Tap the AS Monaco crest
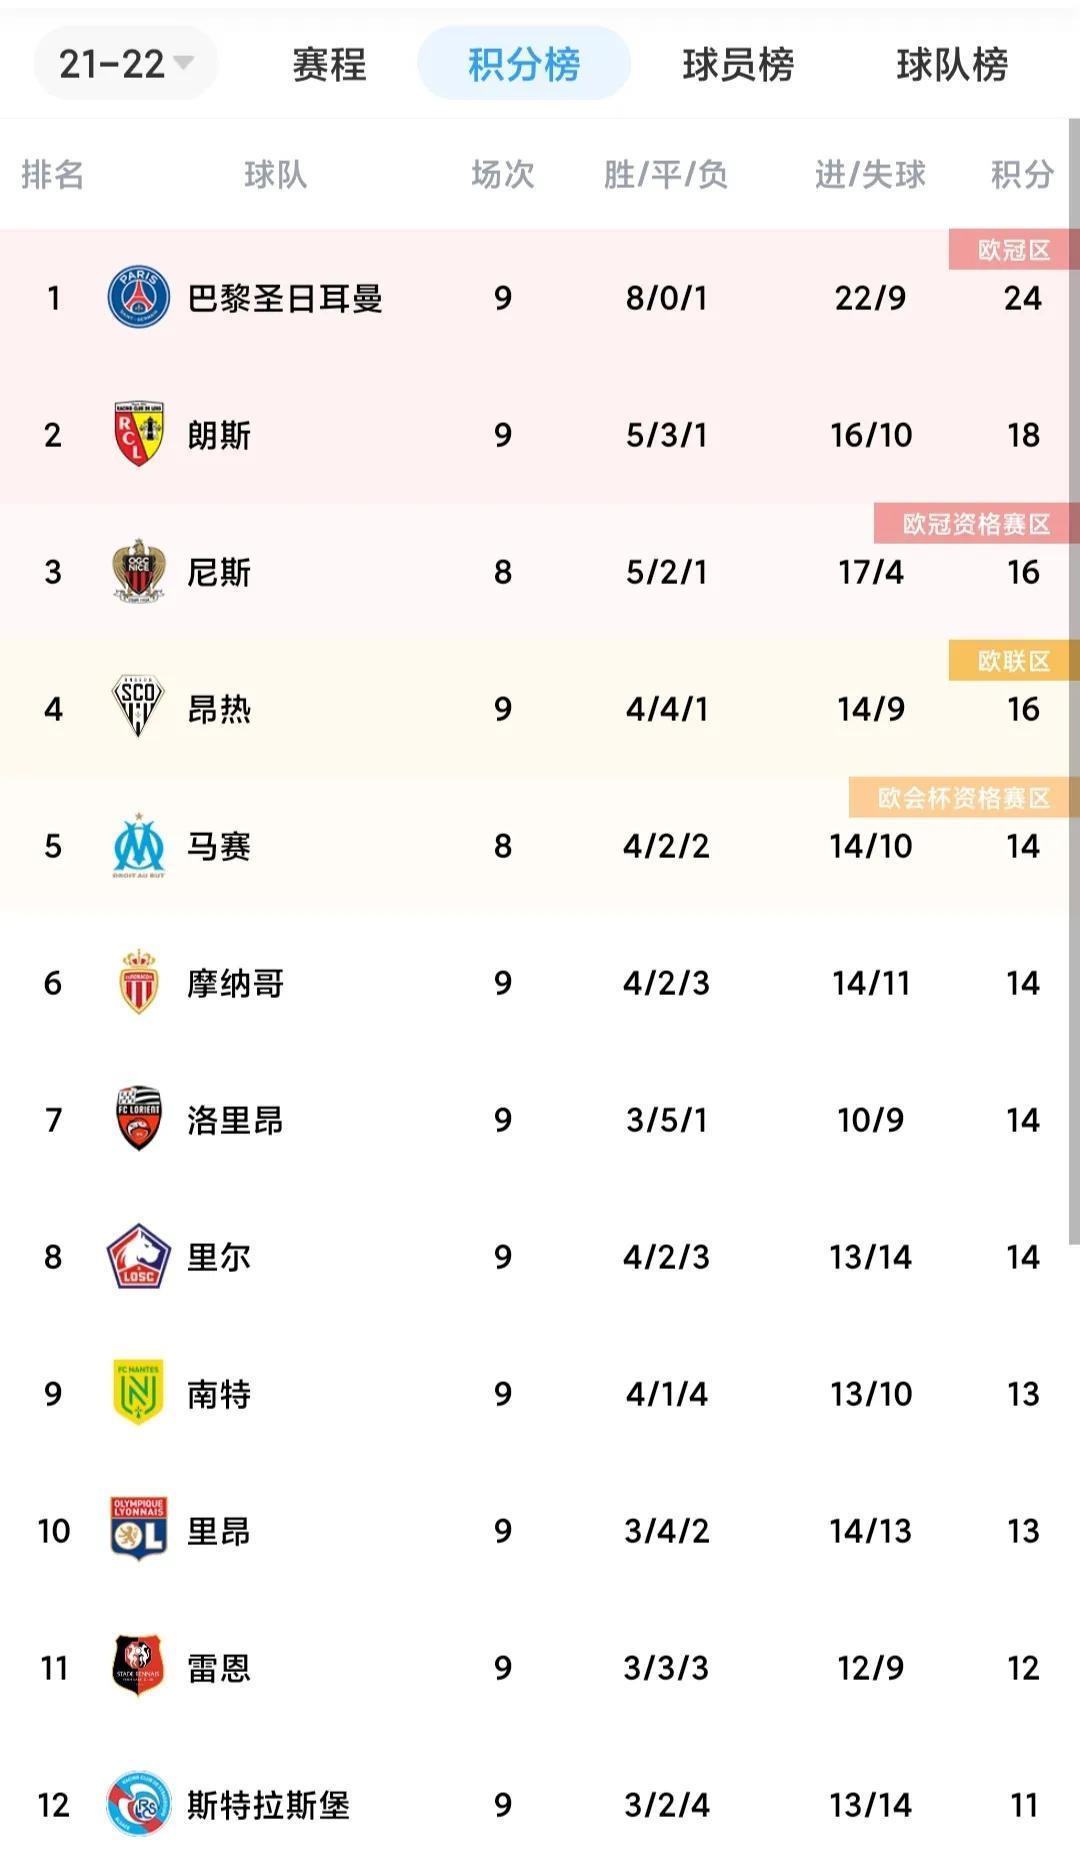The image size is (1080, 1868). (x=138, y=983)
